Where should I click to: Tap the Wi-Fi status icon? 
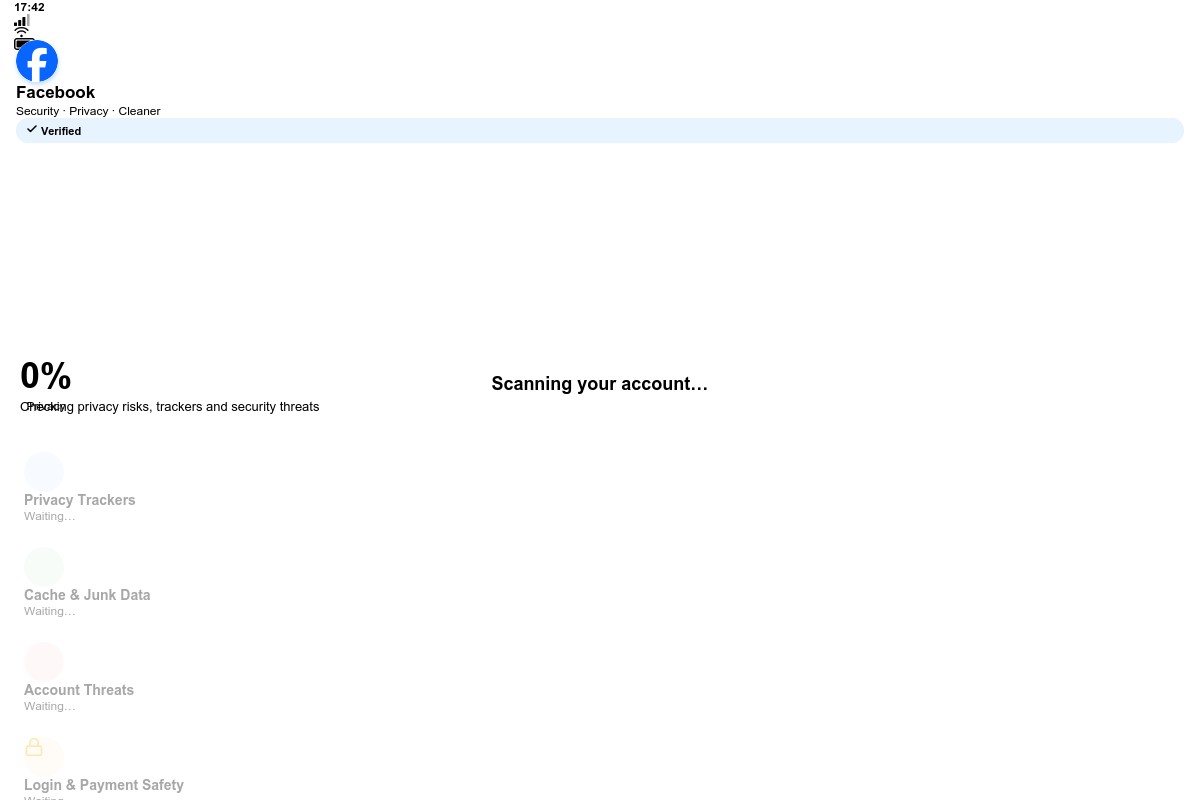tap(22, 32)
